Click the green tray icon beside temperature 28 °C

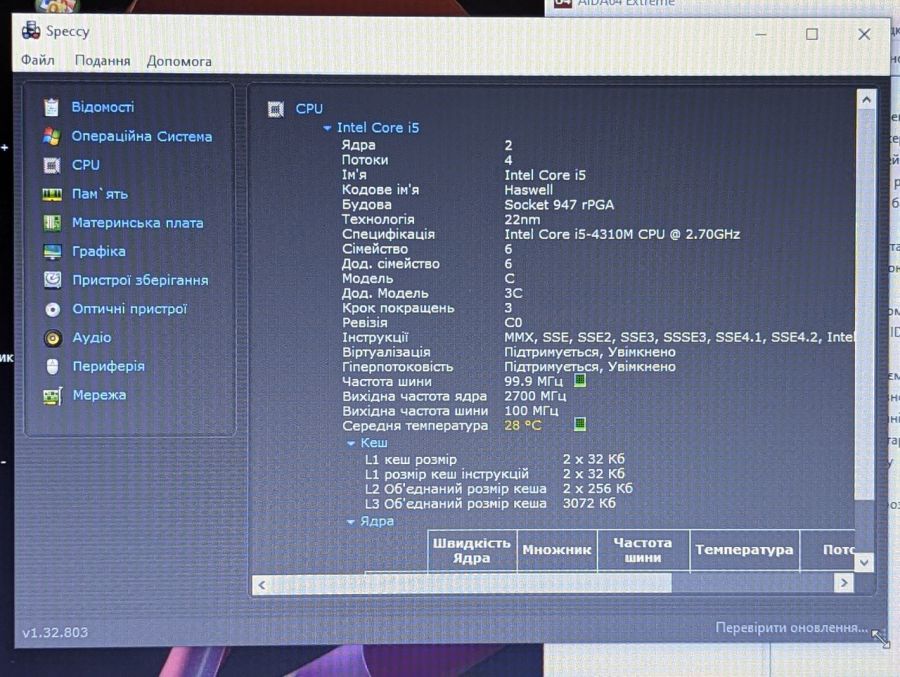(x=580, y=424)
